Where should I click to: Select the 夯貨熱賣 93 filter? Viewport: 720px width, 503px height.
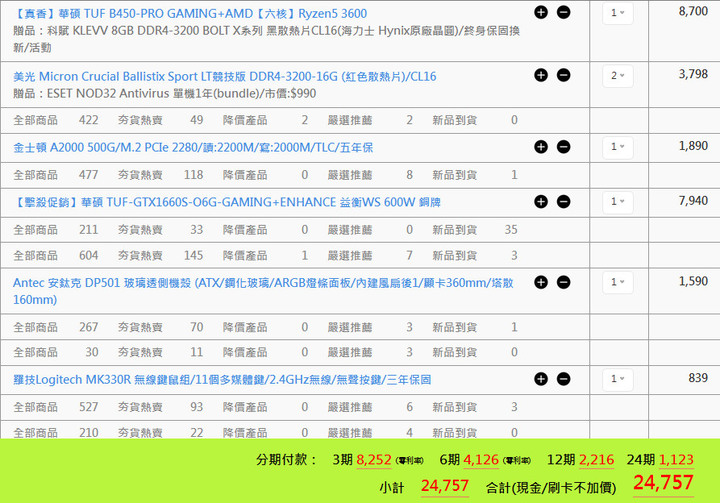point(160,407)
